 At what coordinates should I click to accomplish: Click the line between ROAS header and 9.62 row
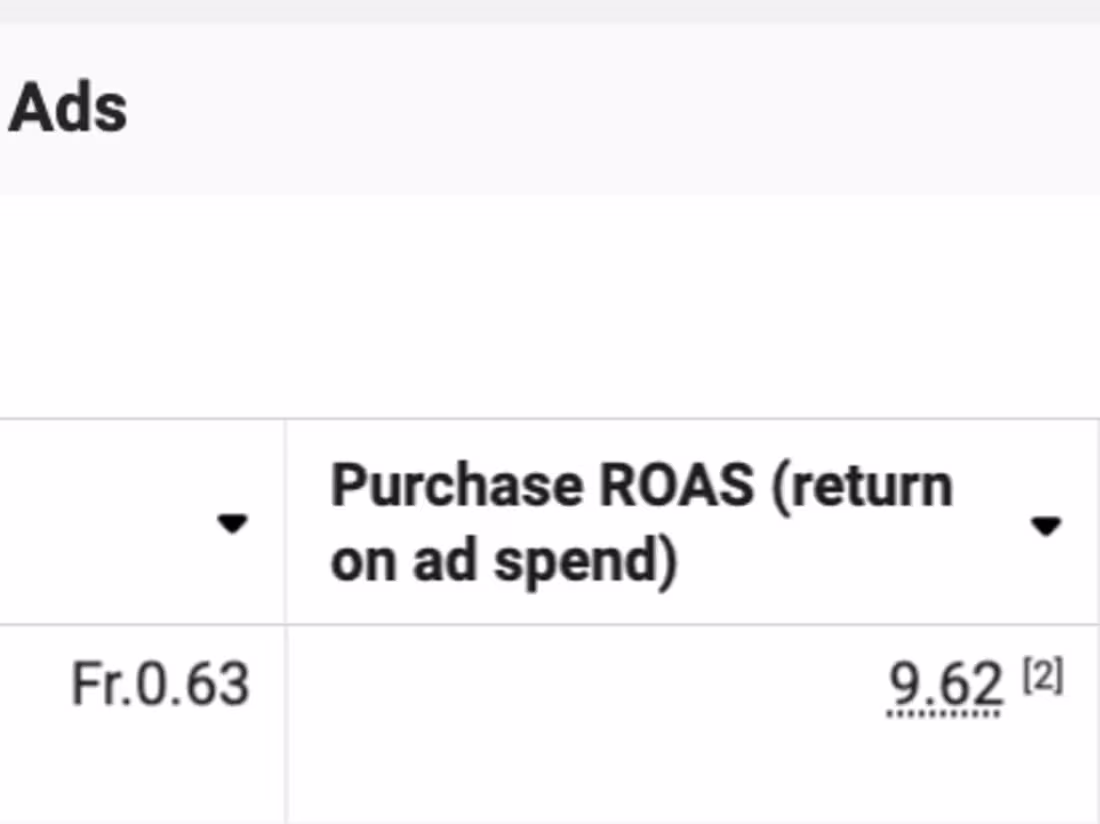[690, 625]
